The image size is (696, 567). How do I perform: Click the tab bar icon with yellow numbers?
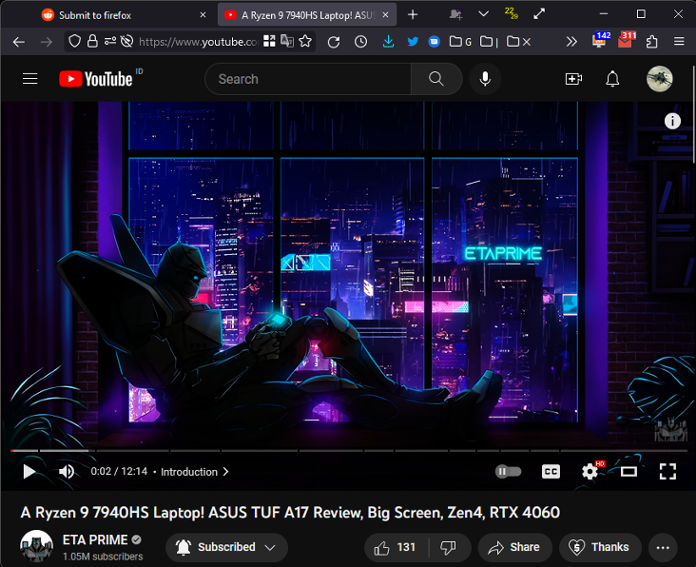(x=511, y=13)
